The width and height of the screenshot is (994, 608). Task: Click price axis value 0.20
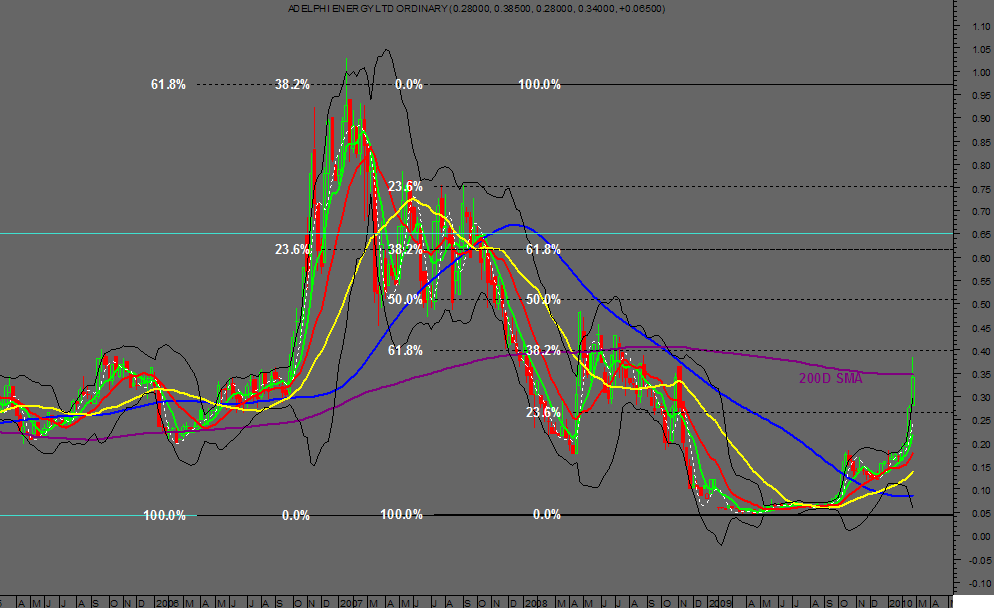coord(981,444)
